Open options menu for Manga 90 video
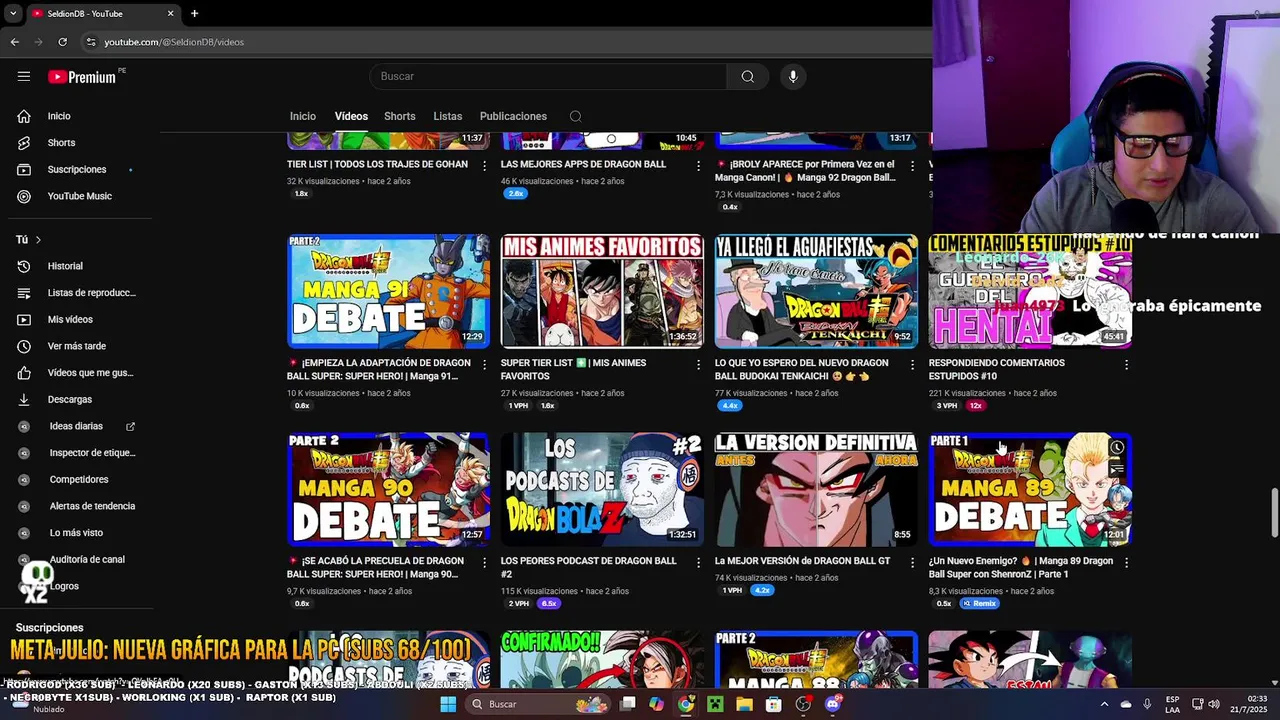This screenshot has height=720, width=1280. pos(484,562)
